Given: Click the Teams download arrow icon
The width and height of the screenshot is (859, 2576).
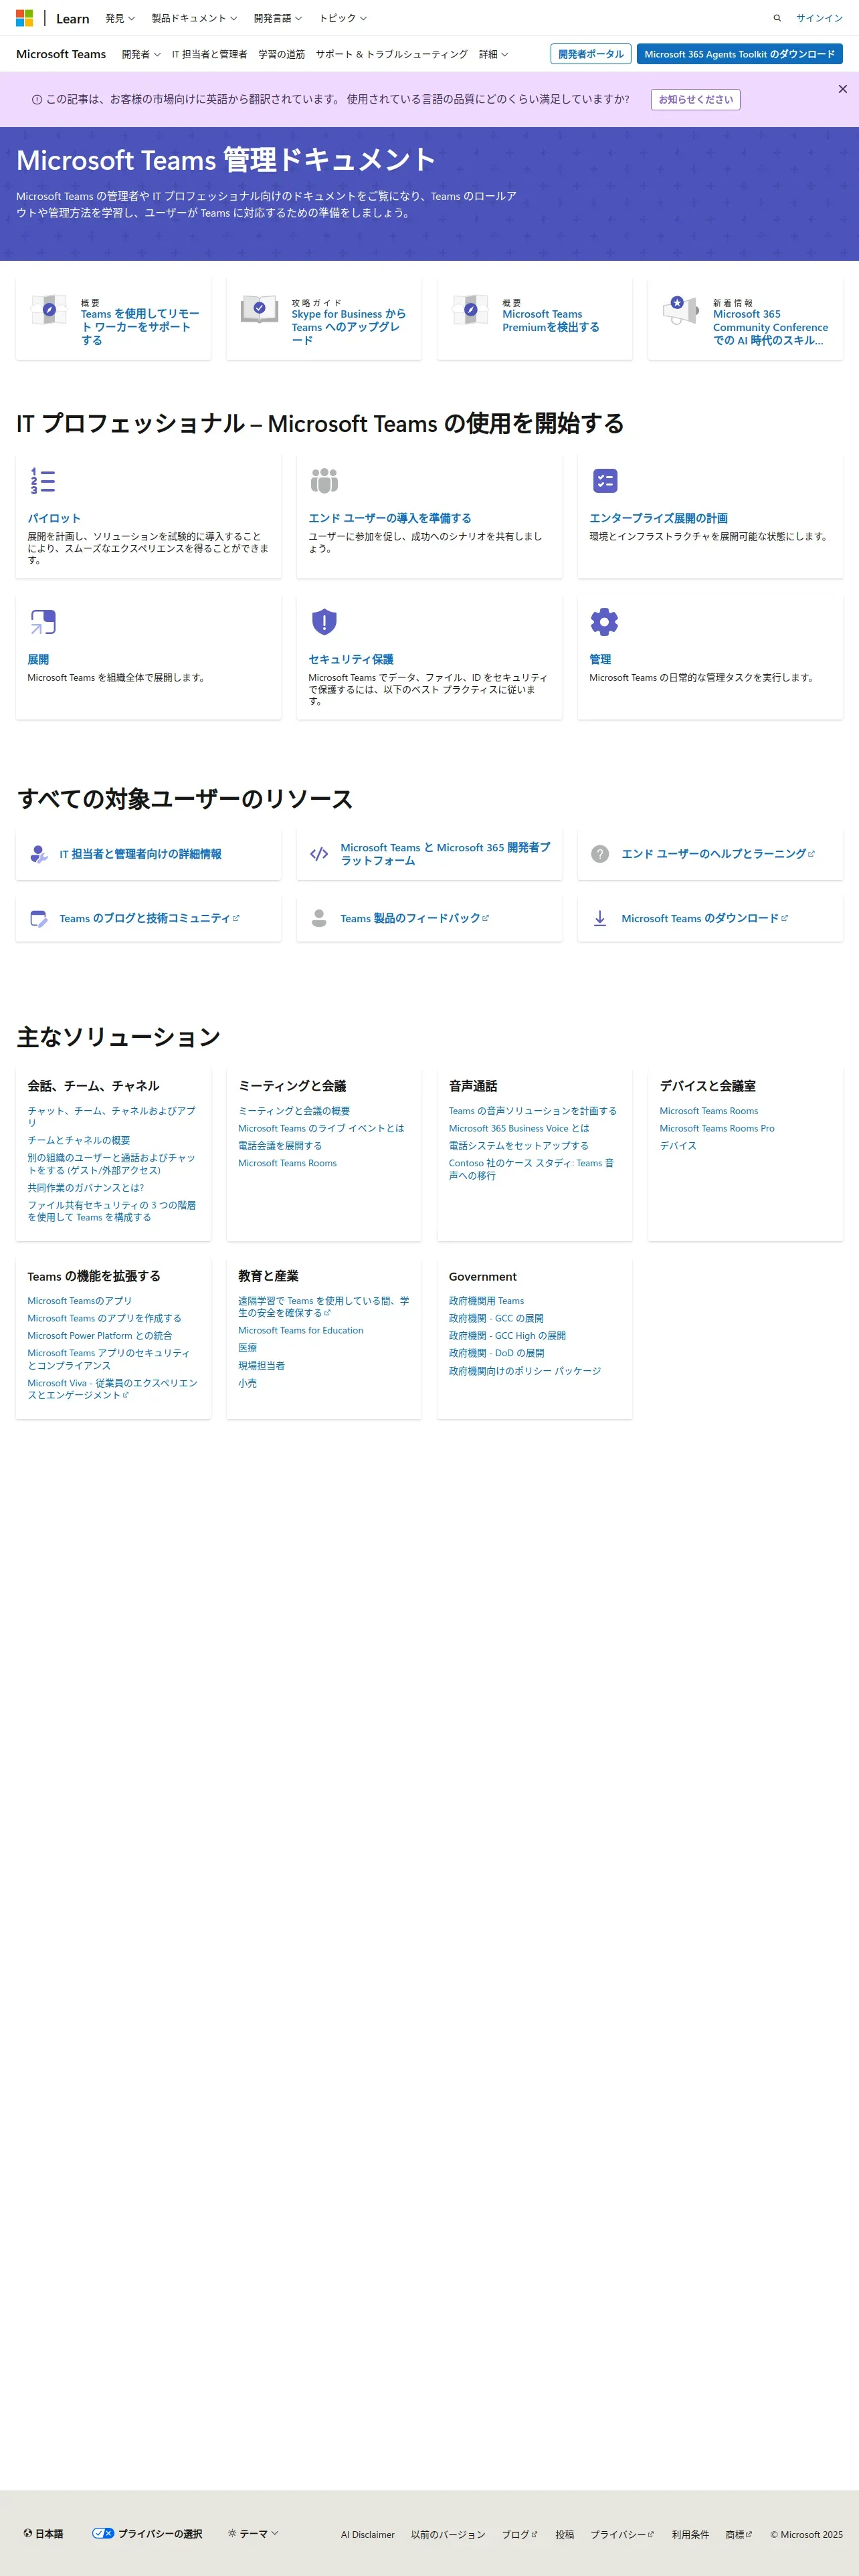Looking at the screenshot, I should (x=600, y=918).
